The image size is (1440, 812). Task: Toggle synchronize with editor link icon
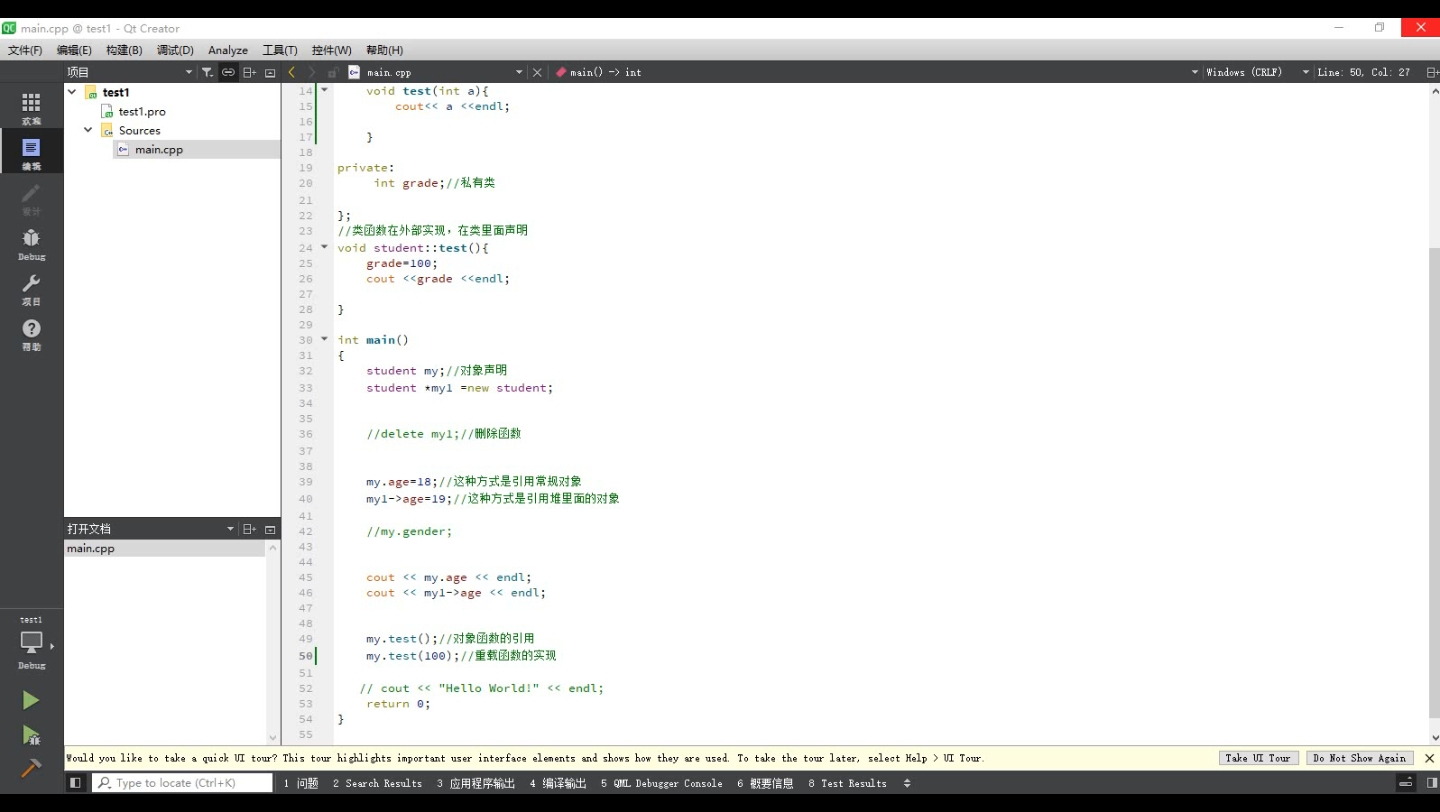(x=228, y=71)
